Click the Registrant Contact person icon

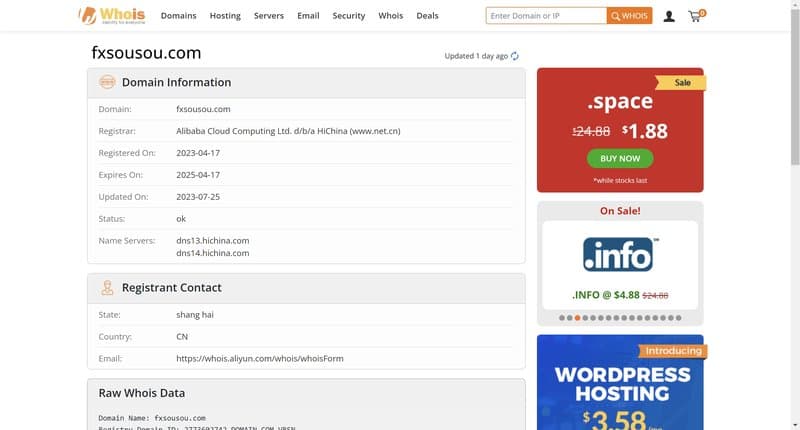[107, 288]
